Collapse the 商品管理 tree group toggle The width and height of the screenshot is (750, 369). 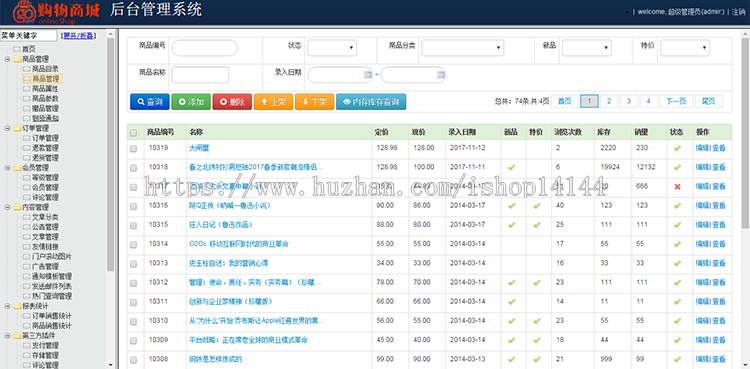[7, 59]
